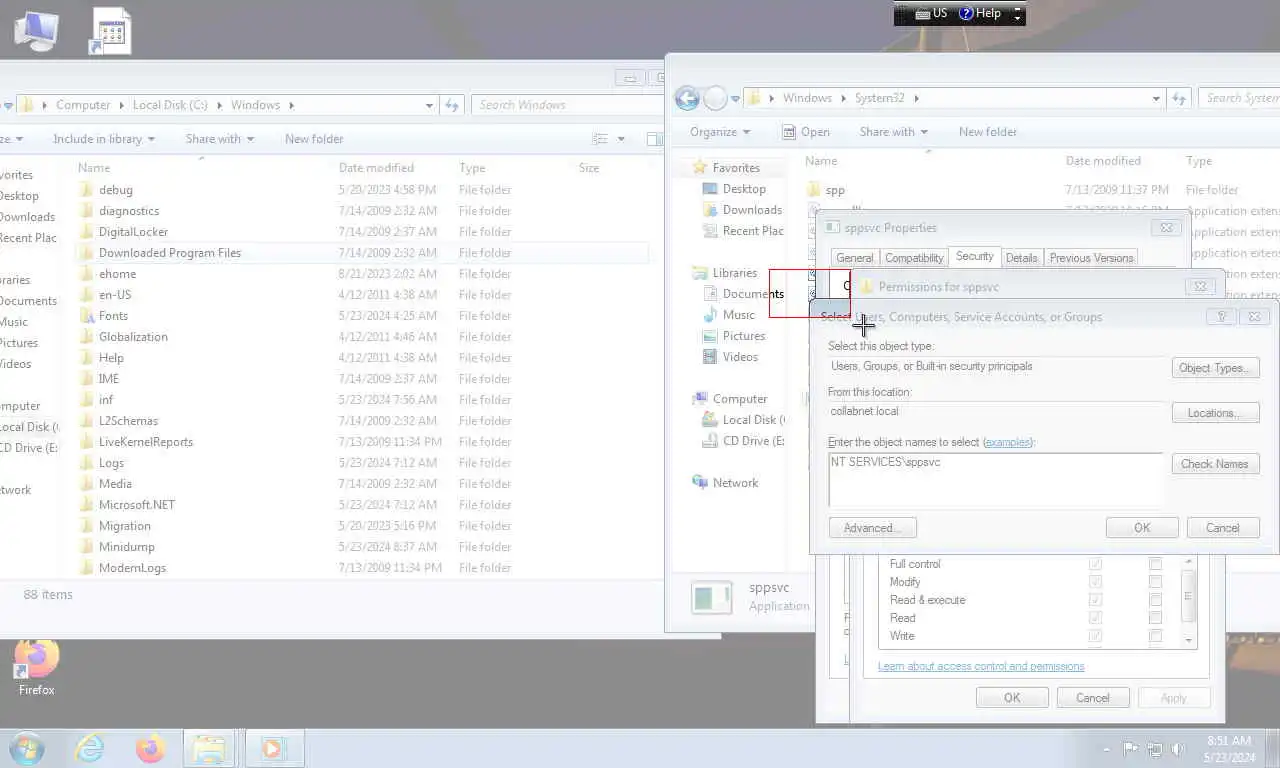Open CD Drive in System32 sidebar
The width and height of the screenshot is (1280, 768).
742,441
